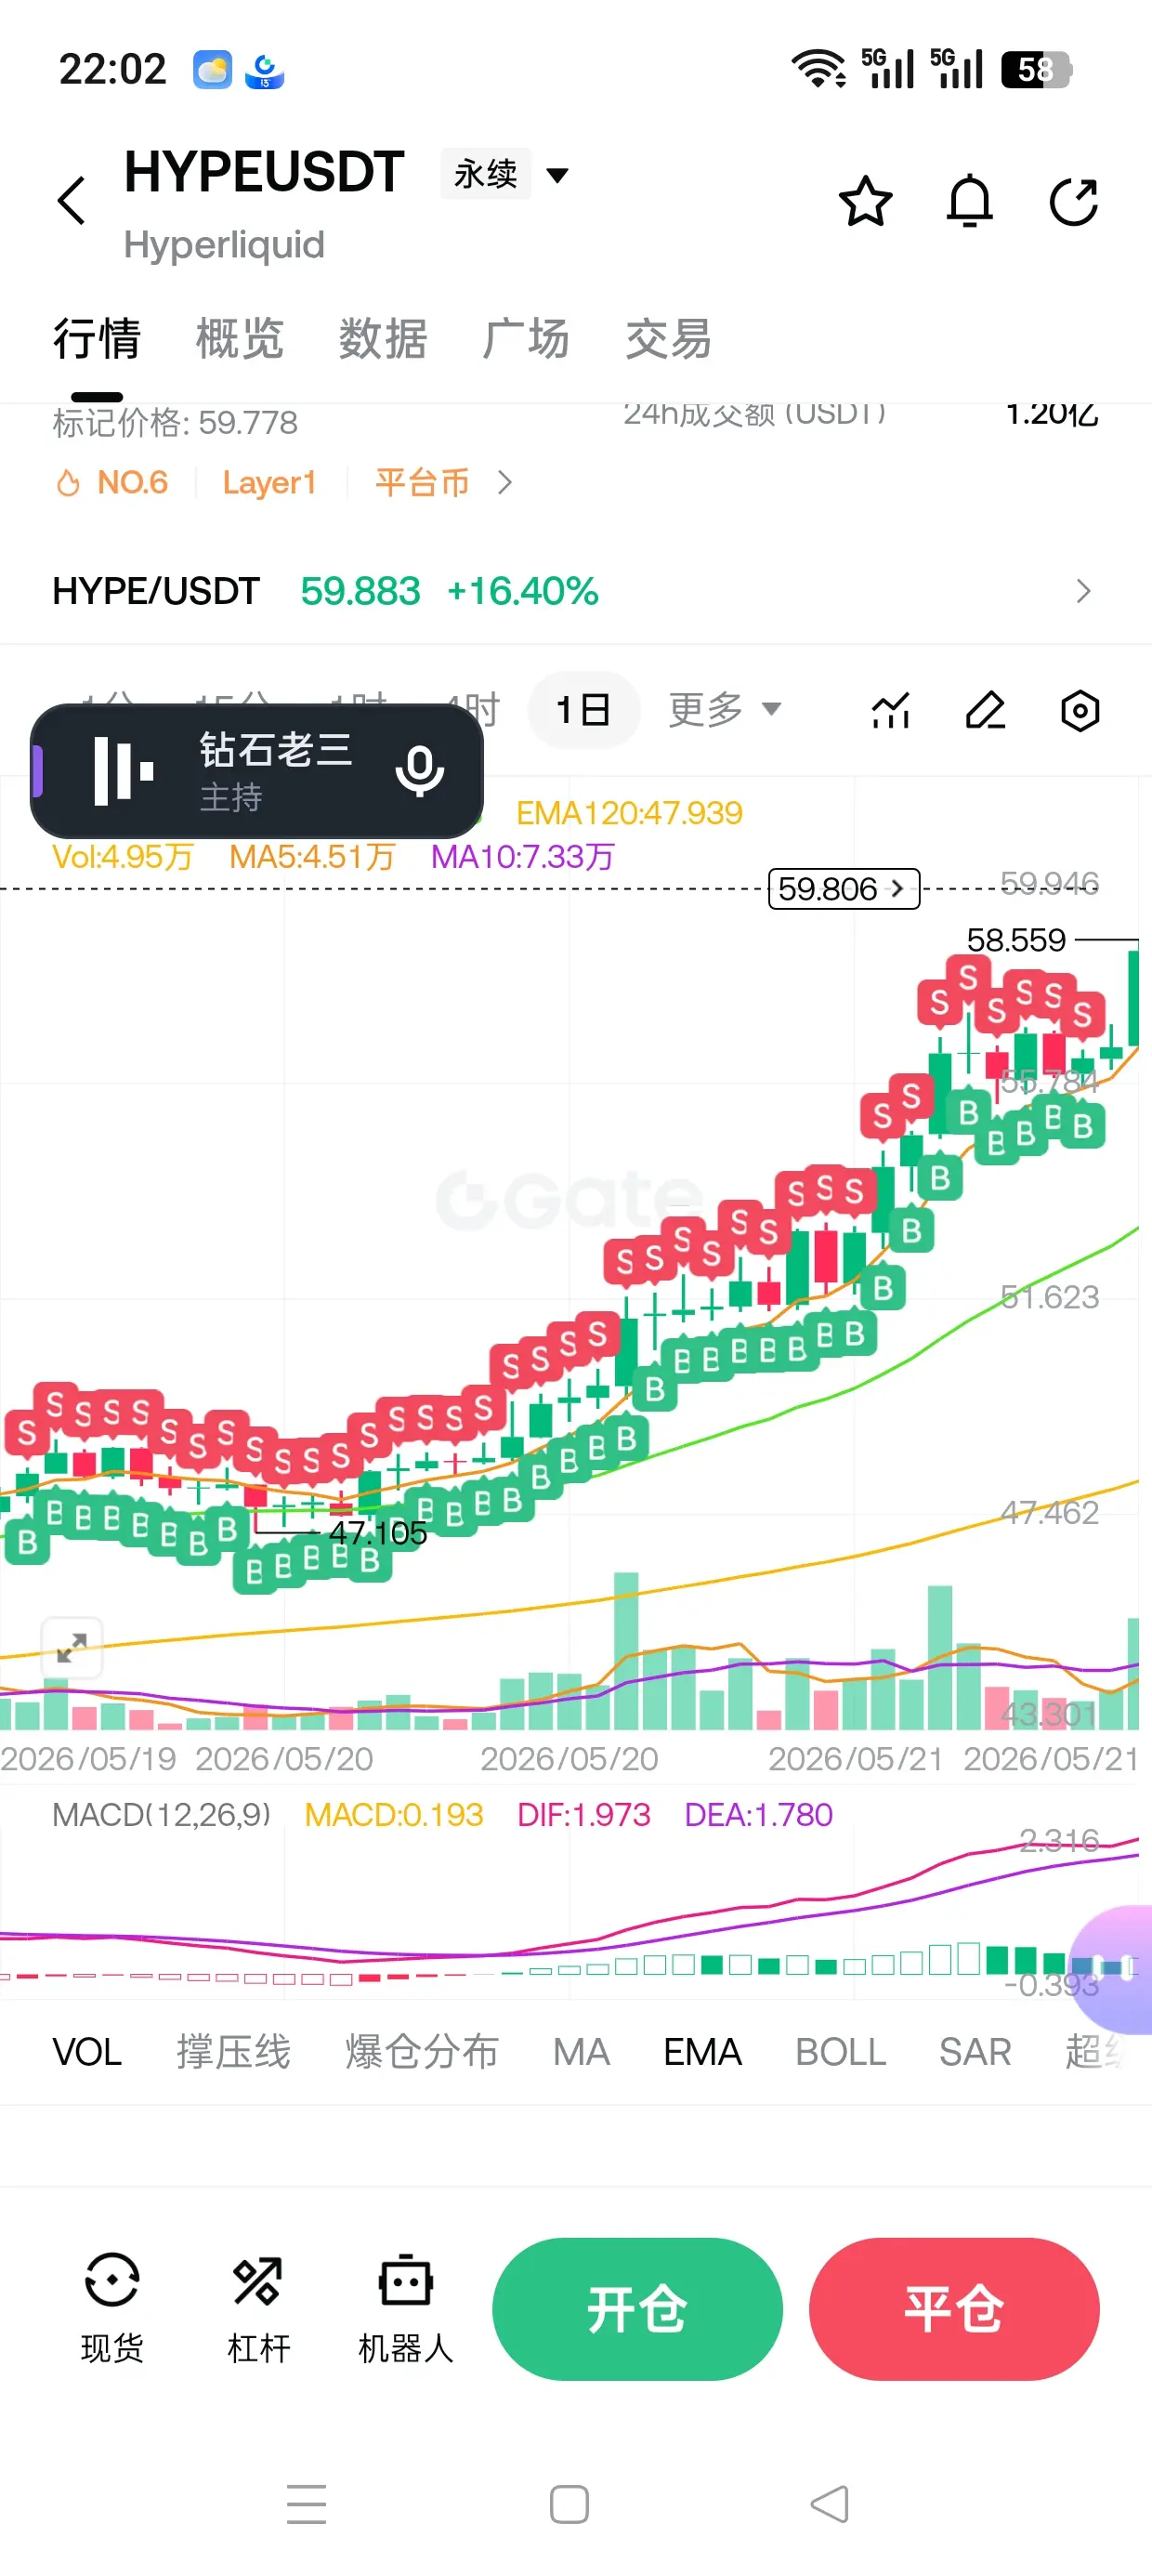Switch to 数据 tab
1152x2576 pixels.
(x=383, y=338)
